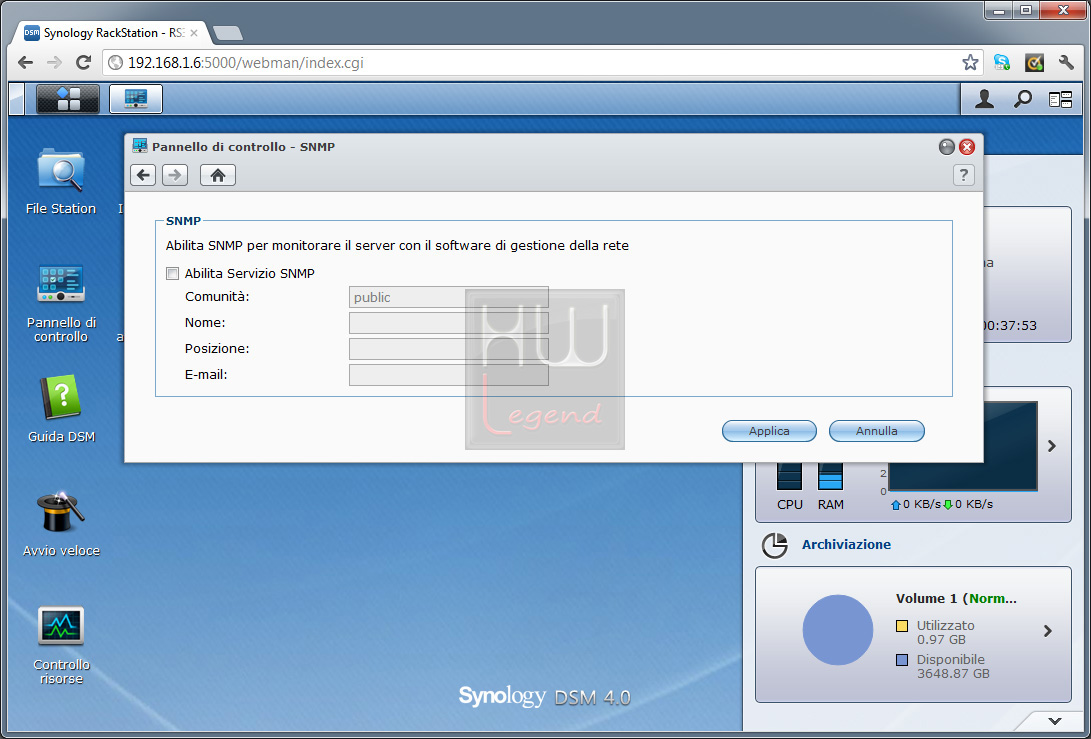Image resolution: width=1091 pixels, height=739 pixels.
Task: Click the RAM usage gauge
Action: point(831,477)
